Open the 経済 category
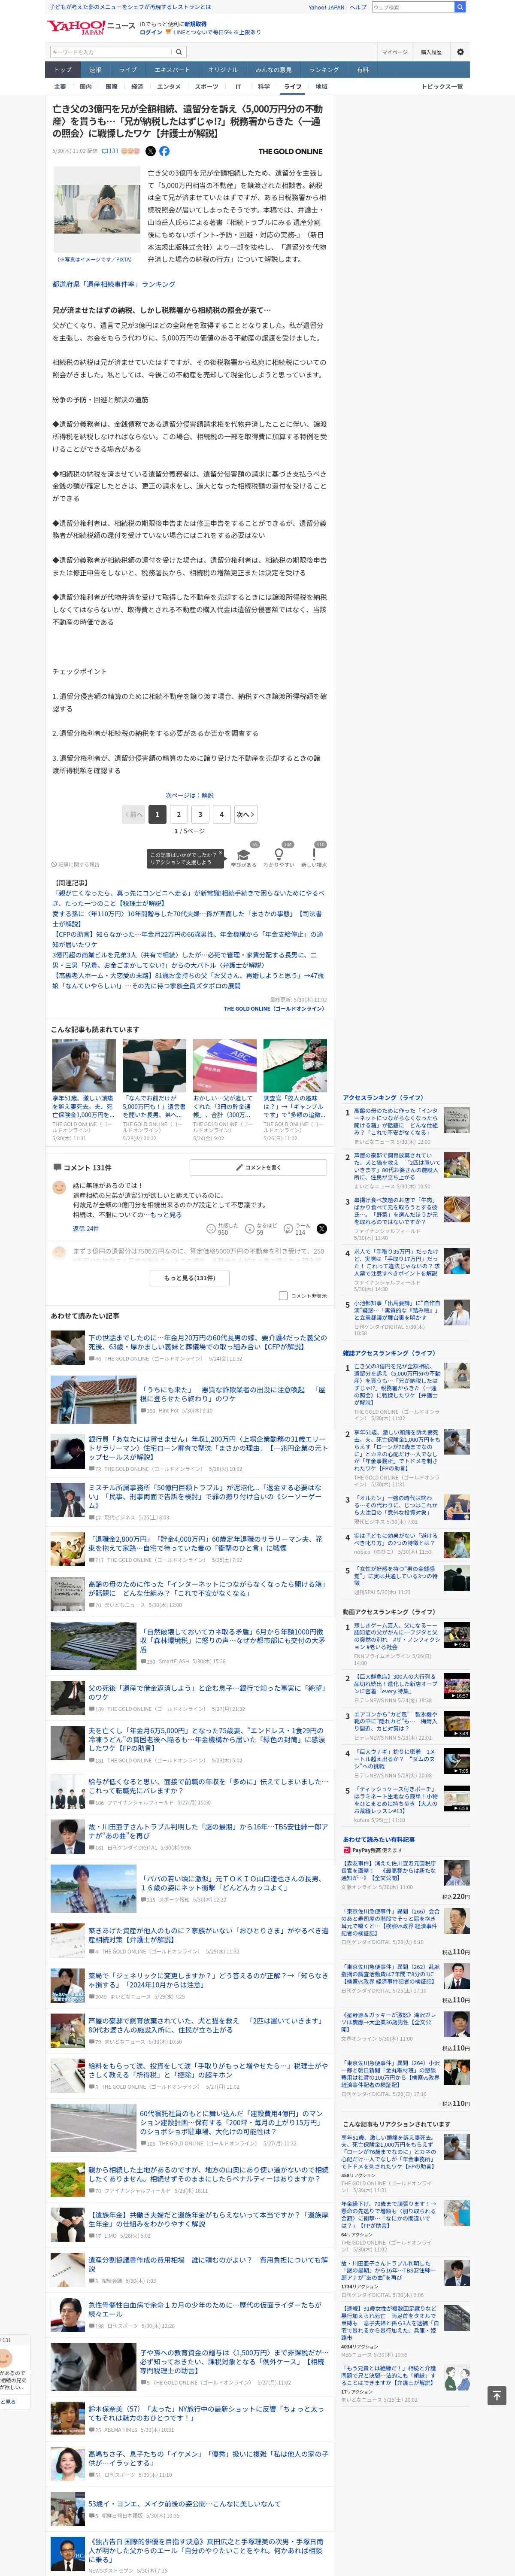The height and width of the screenshot is (2576, 515). pyautogui.click(x=137, y=87)
